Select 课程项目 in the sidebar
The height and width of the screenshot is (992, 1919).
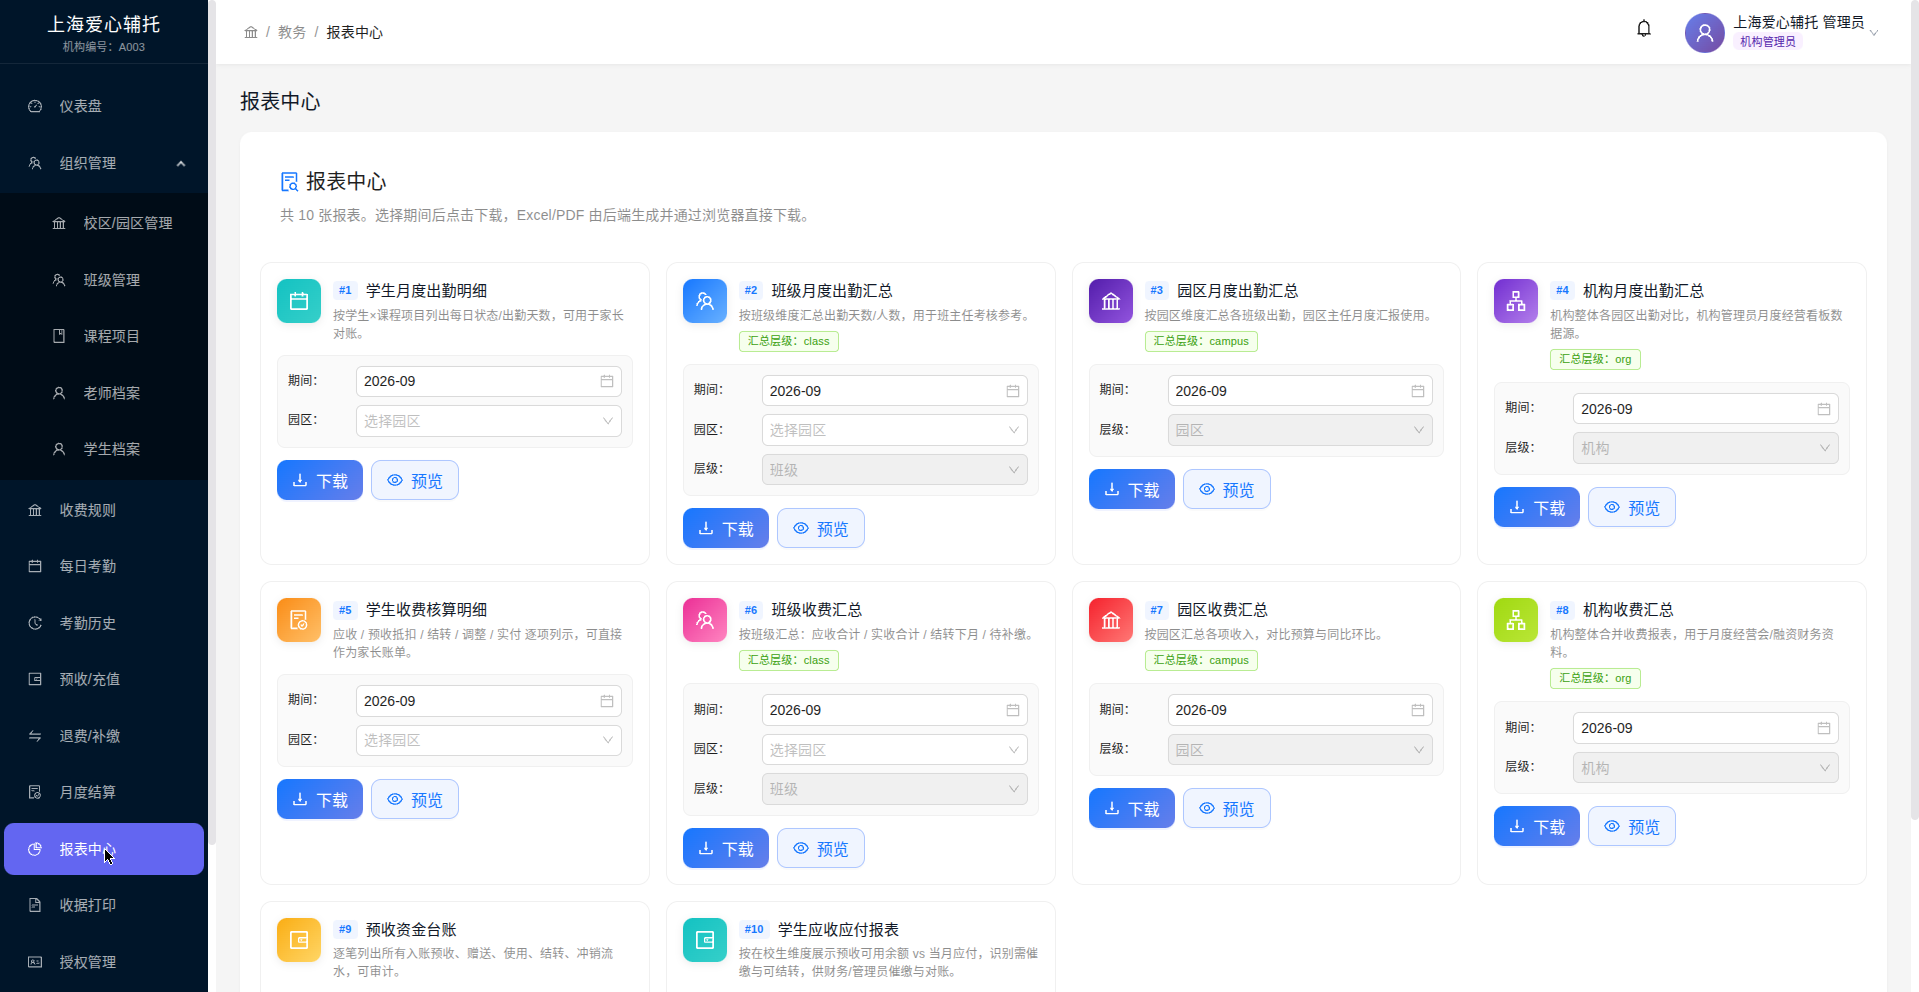pyautogui.click(x=104, y=336)
